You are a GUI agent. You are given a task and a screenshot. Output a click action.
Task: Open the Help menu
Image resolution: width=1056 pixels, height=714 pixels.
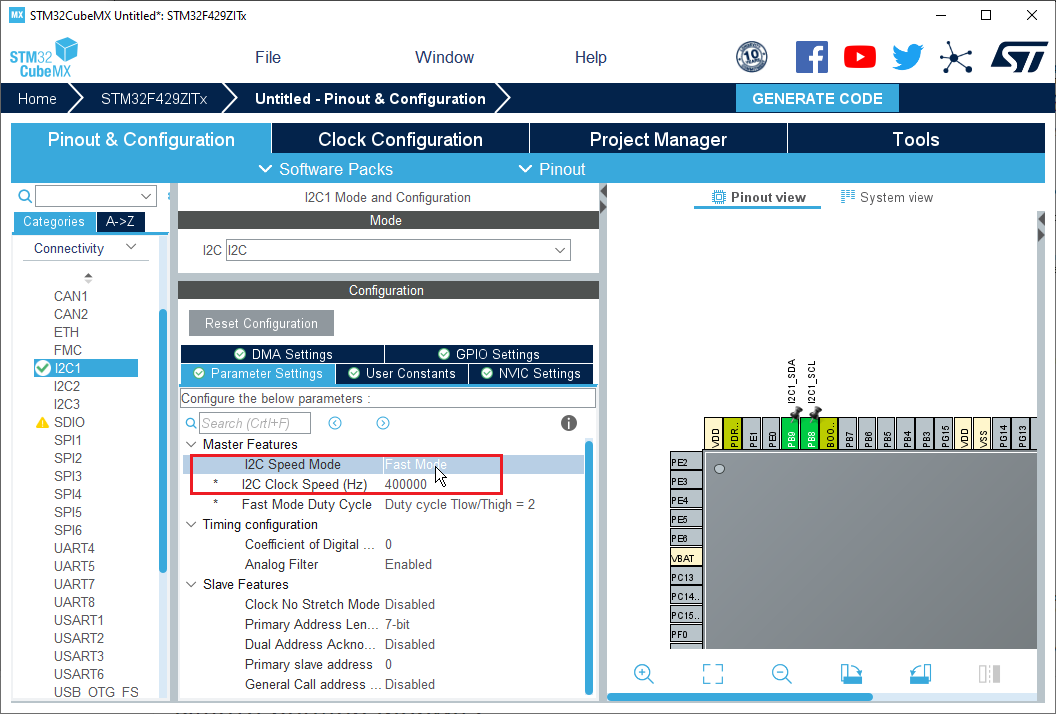tap(591, 57)
